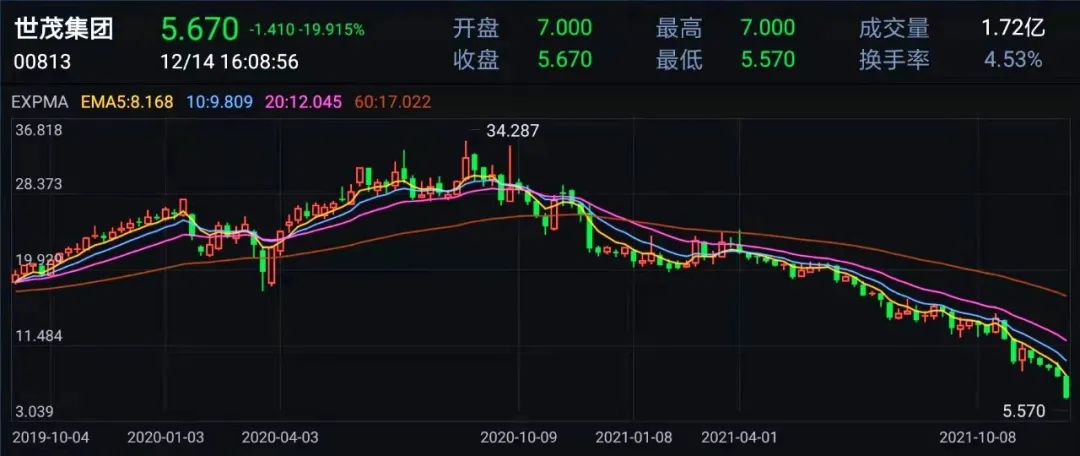This screenshot has width=1080, height=456.
Task: Click the last green candlestick at far right
Action: pyautogui.click(x=1066, y=386)
